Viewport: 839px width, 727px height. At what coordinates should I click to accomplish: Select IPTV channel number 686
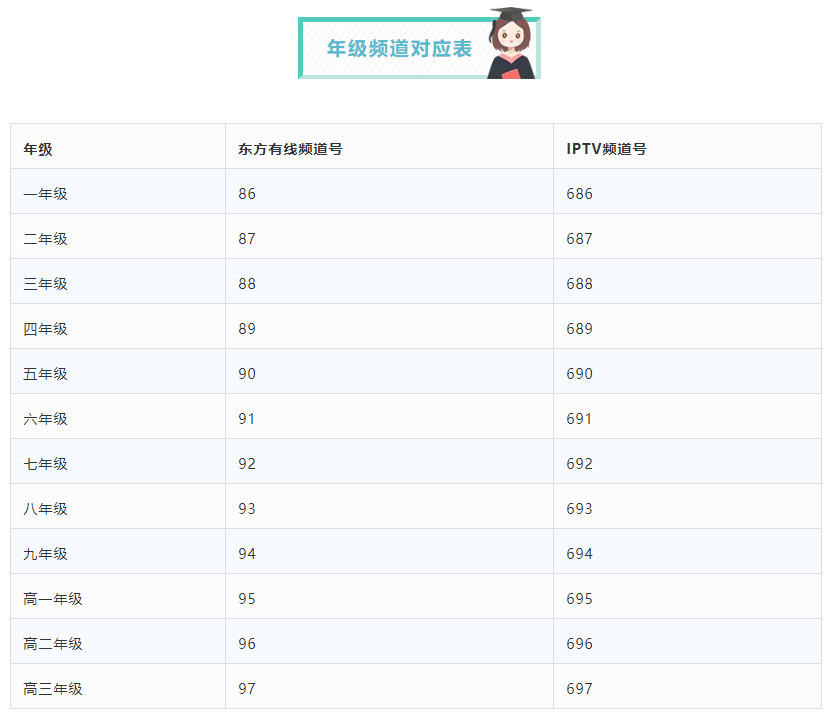[579, 194]
